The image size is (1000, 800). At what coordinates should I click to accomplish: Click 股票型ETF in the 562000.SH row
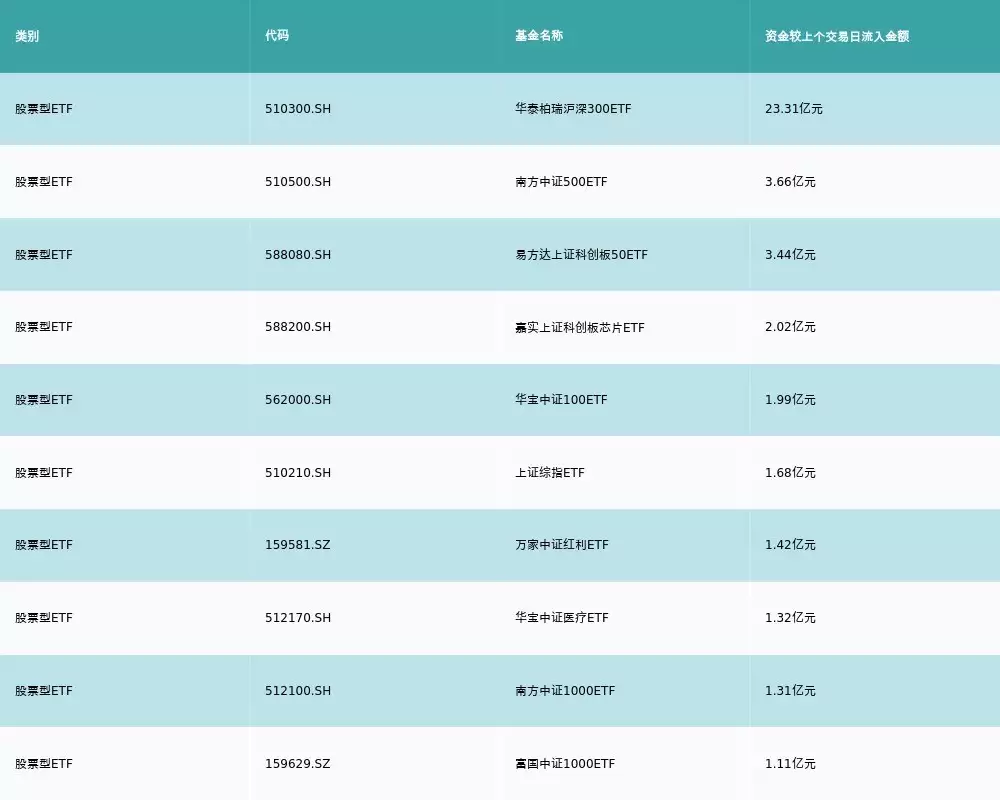44,400
